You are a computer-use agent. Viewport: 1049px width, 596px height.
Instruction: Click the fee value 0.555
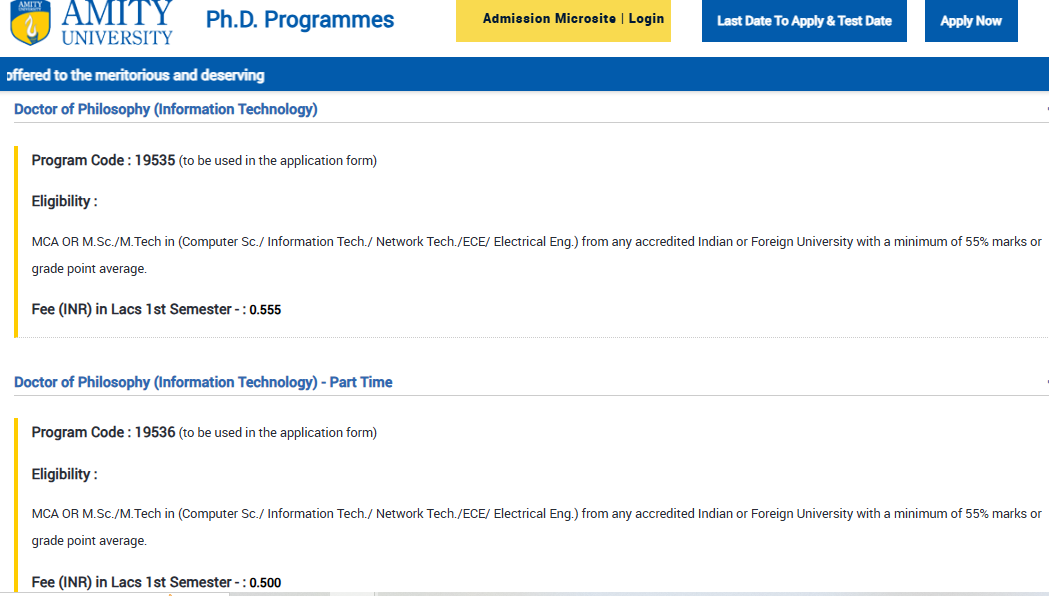click(x=265, y=310)
